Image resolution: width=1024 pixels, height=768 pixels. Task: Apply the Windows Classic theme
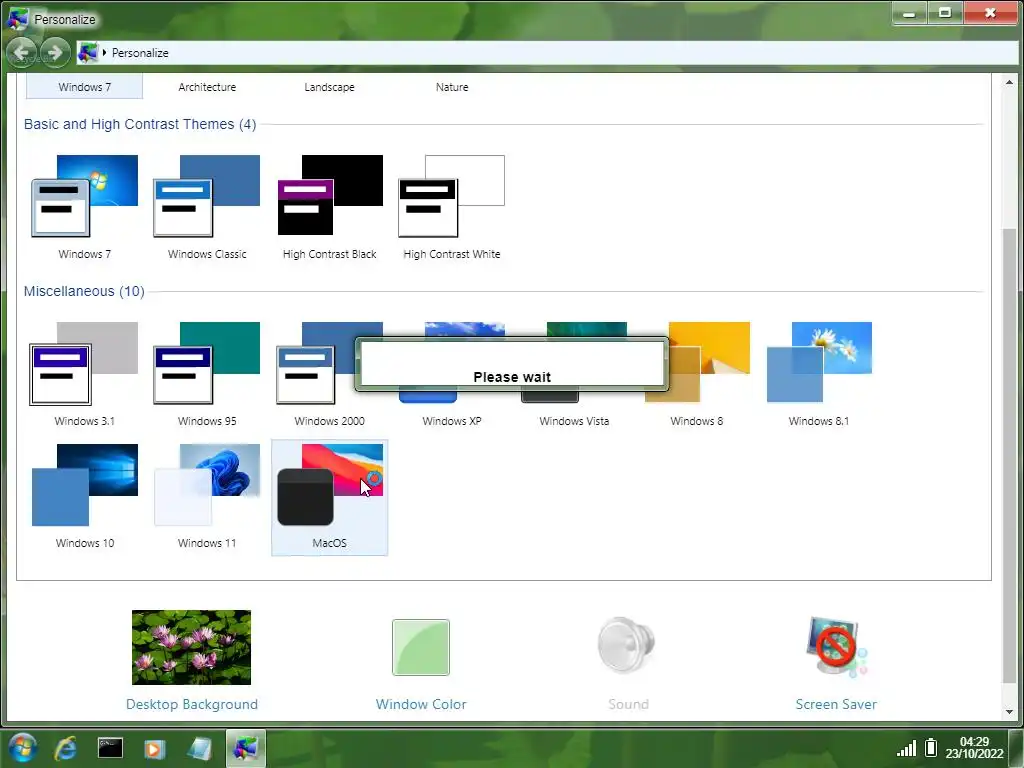pyautogui.click(x=207, y=196)
